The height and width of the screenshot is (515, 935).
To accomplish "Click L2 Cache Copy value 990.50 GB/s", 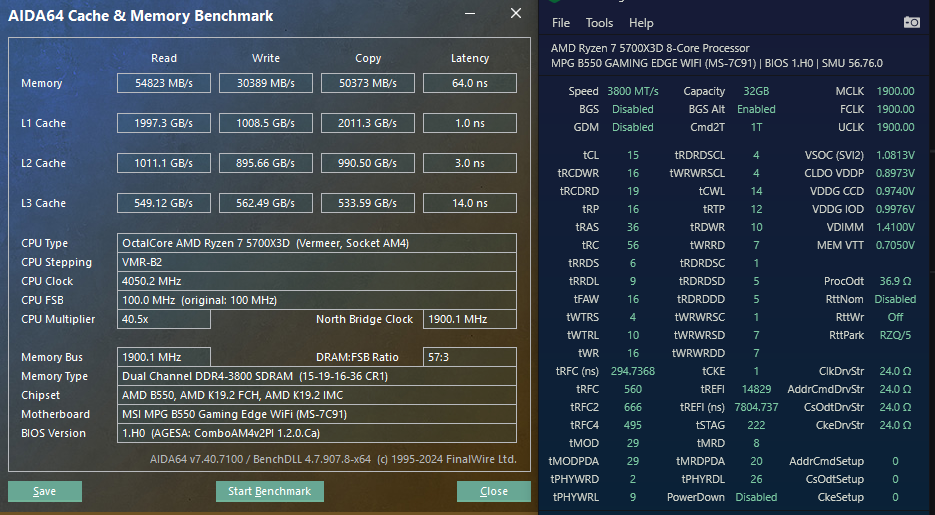I will 367,163.
